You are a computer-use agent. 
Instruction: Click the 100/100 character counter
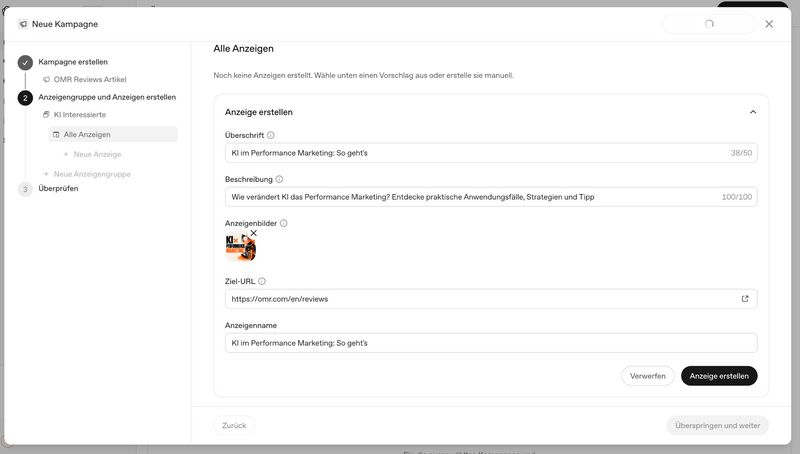point(736,197)
